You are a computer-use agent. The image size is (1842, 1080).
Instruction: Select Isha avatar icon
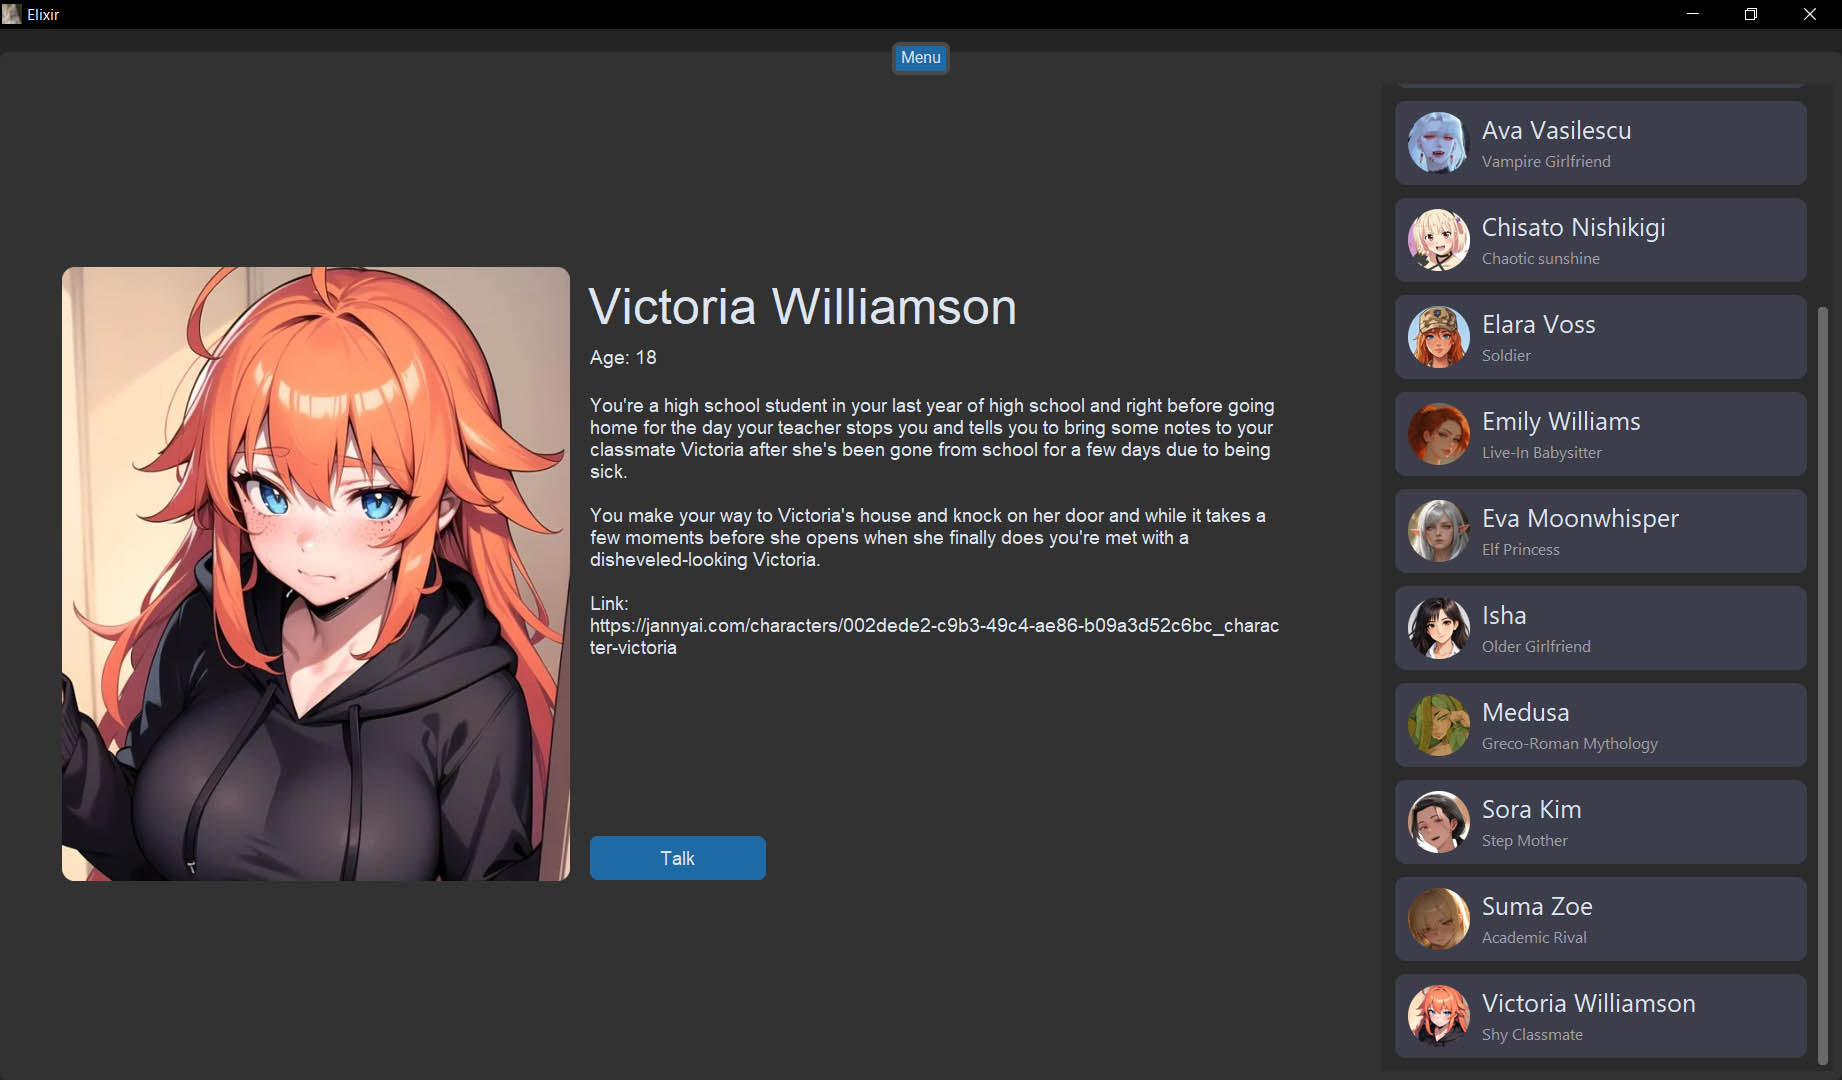point(1438,628)
